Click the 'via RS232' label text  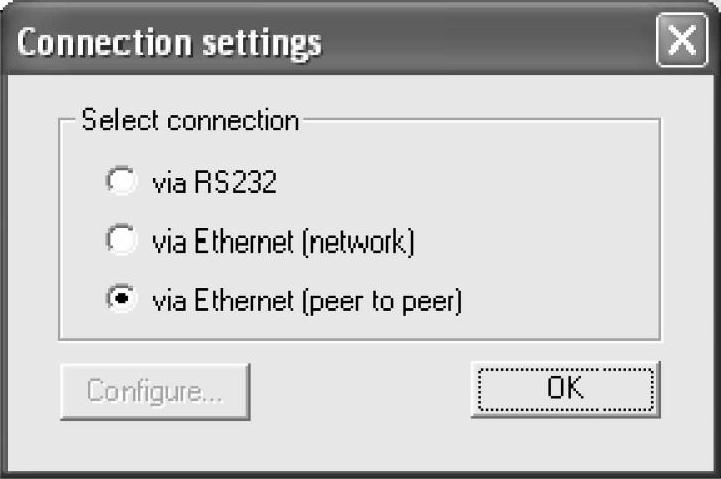click(x=213, y=183)
